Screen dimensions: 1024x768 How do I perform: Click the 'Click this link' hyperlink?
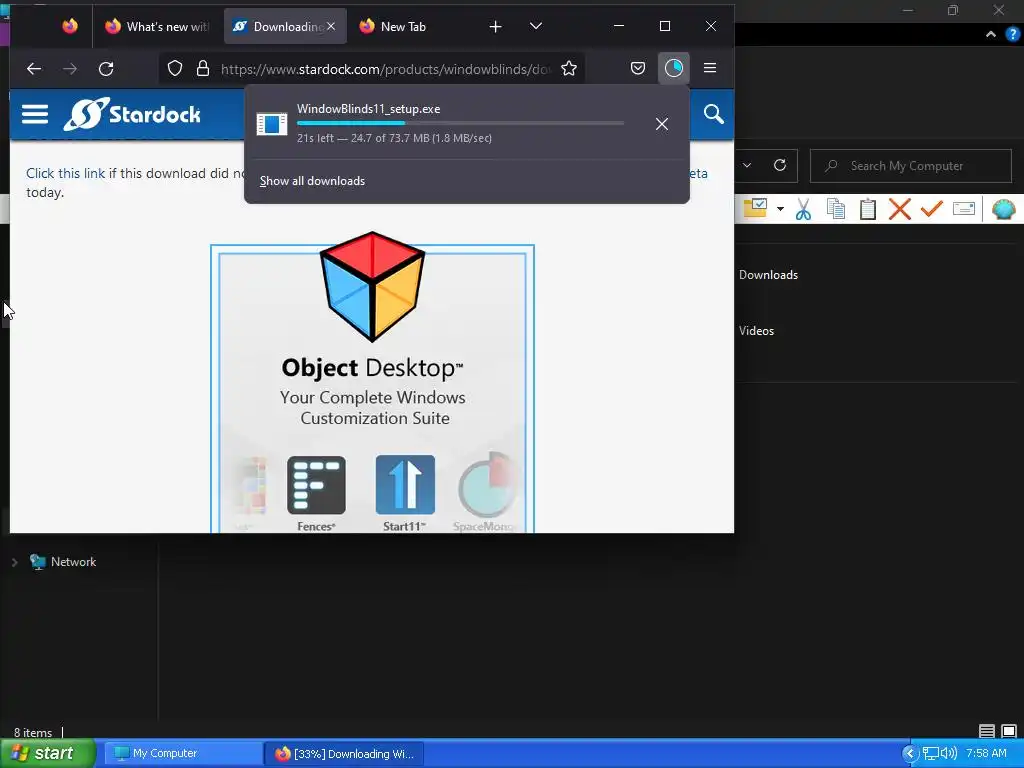point(65,173)
